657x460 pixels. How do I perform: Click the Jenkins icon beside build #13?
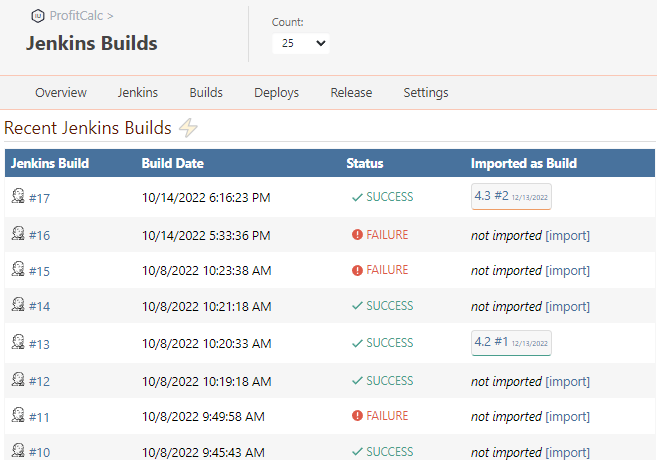click(x=17, y=343)
